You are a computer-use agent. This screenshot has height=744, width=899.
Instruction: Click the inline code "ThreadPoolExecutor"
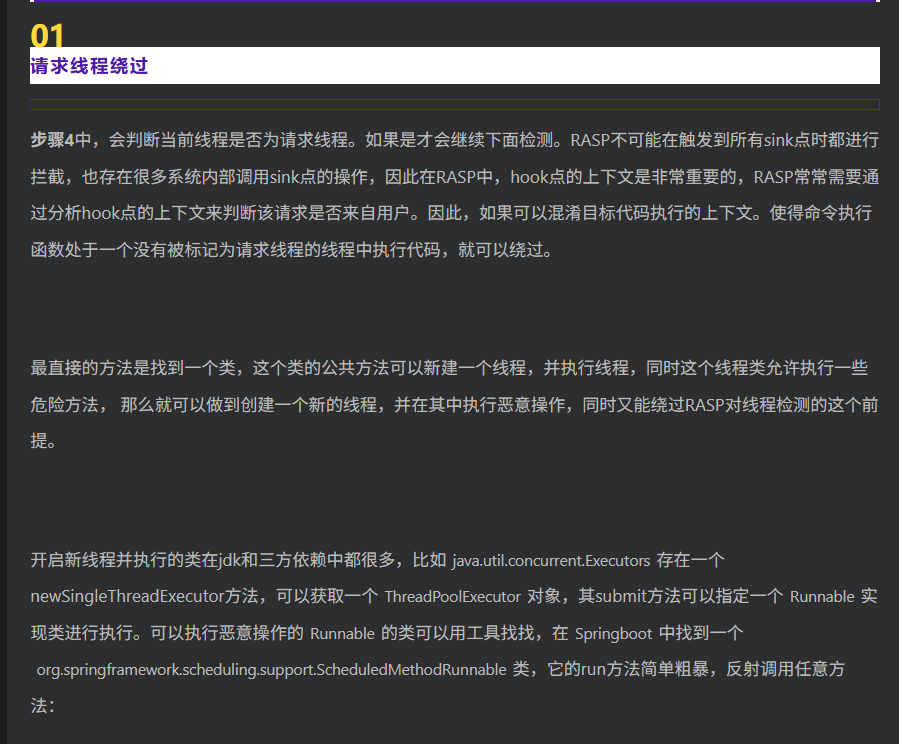[x=452, y=597]
